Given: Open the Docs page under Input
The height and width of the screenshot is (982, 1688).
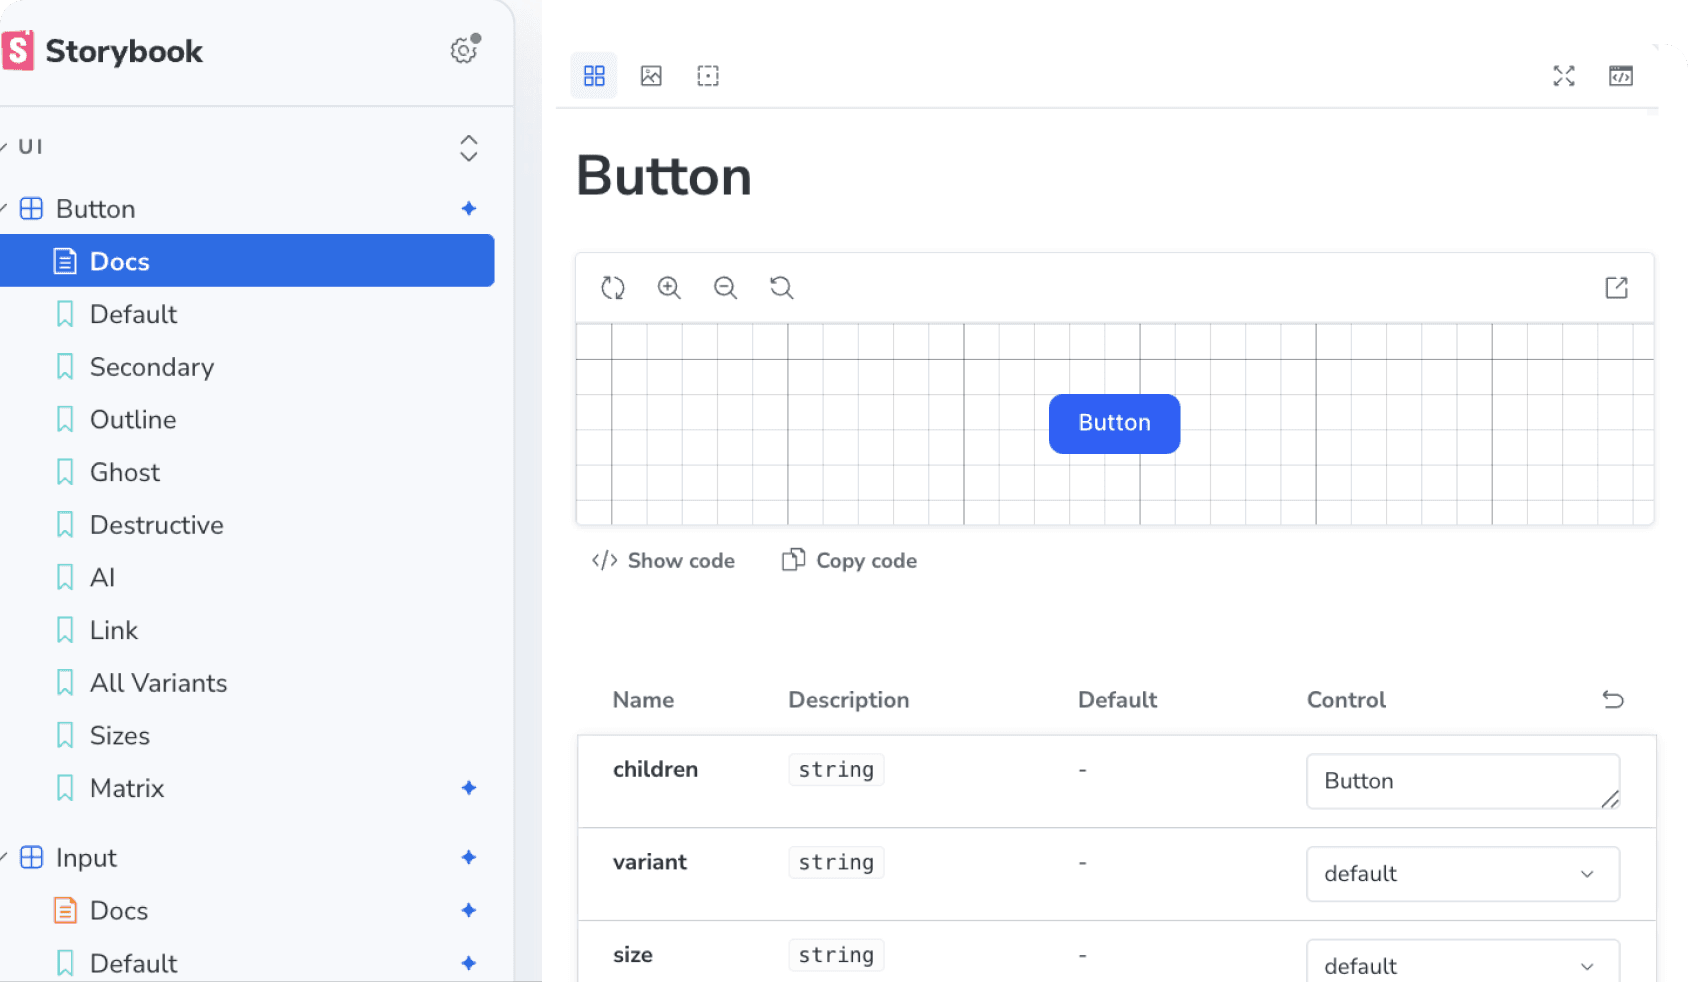Looking at the screenshot, I should click(119, 911).
